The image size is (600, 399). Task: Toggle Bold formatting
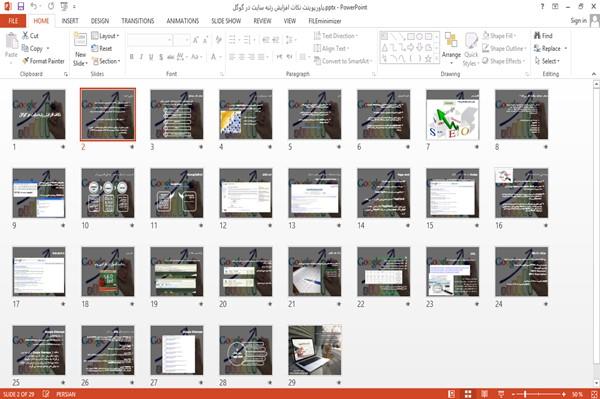click(x=132, y=57)
